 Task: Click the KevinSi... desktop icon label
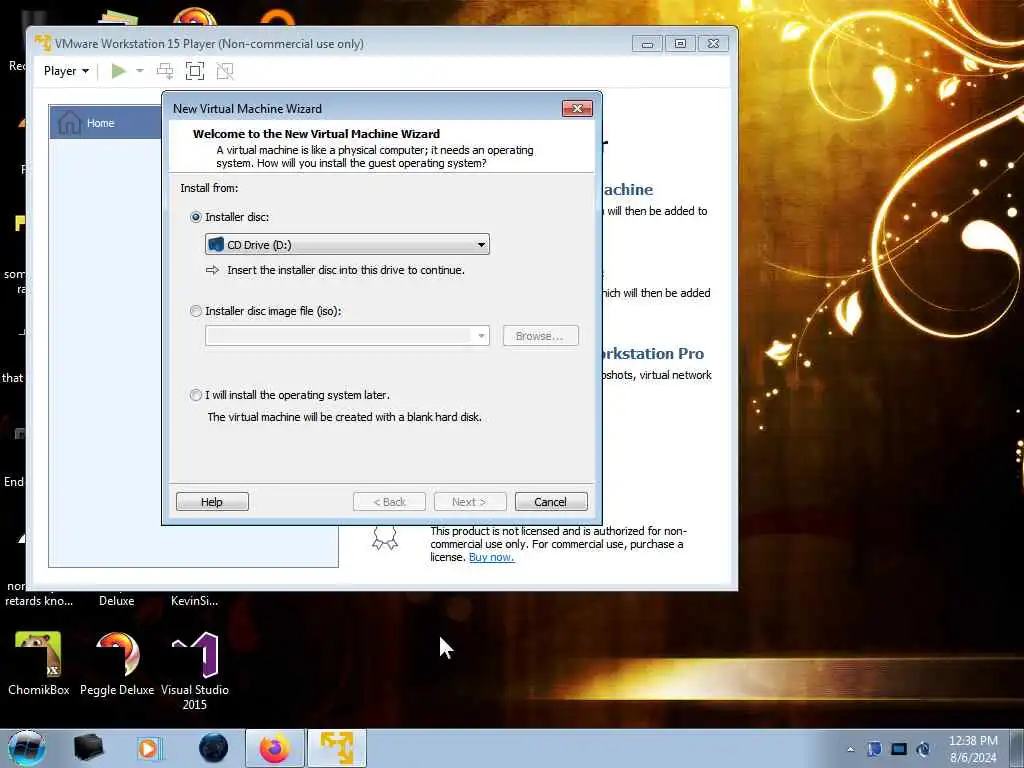tap(195, 600)
